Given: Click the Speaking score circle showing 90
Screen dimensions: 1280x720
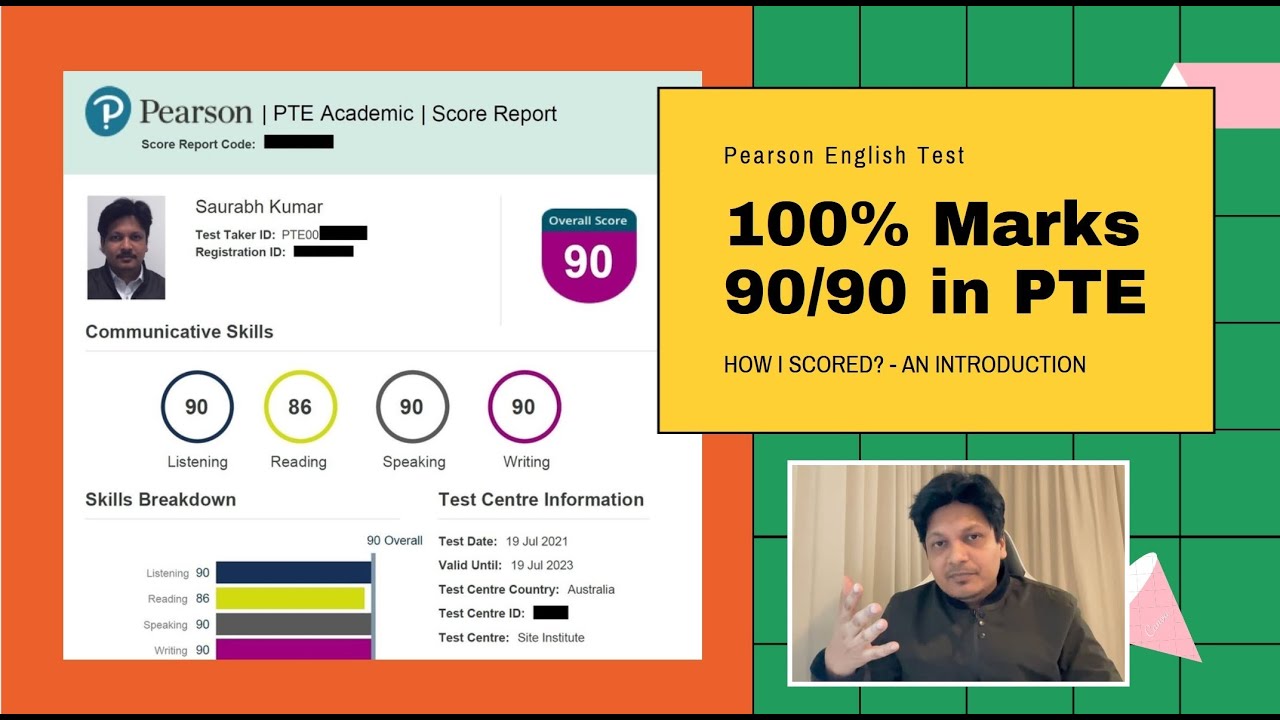Looking at the screenshot, I should tap(412, 407).
